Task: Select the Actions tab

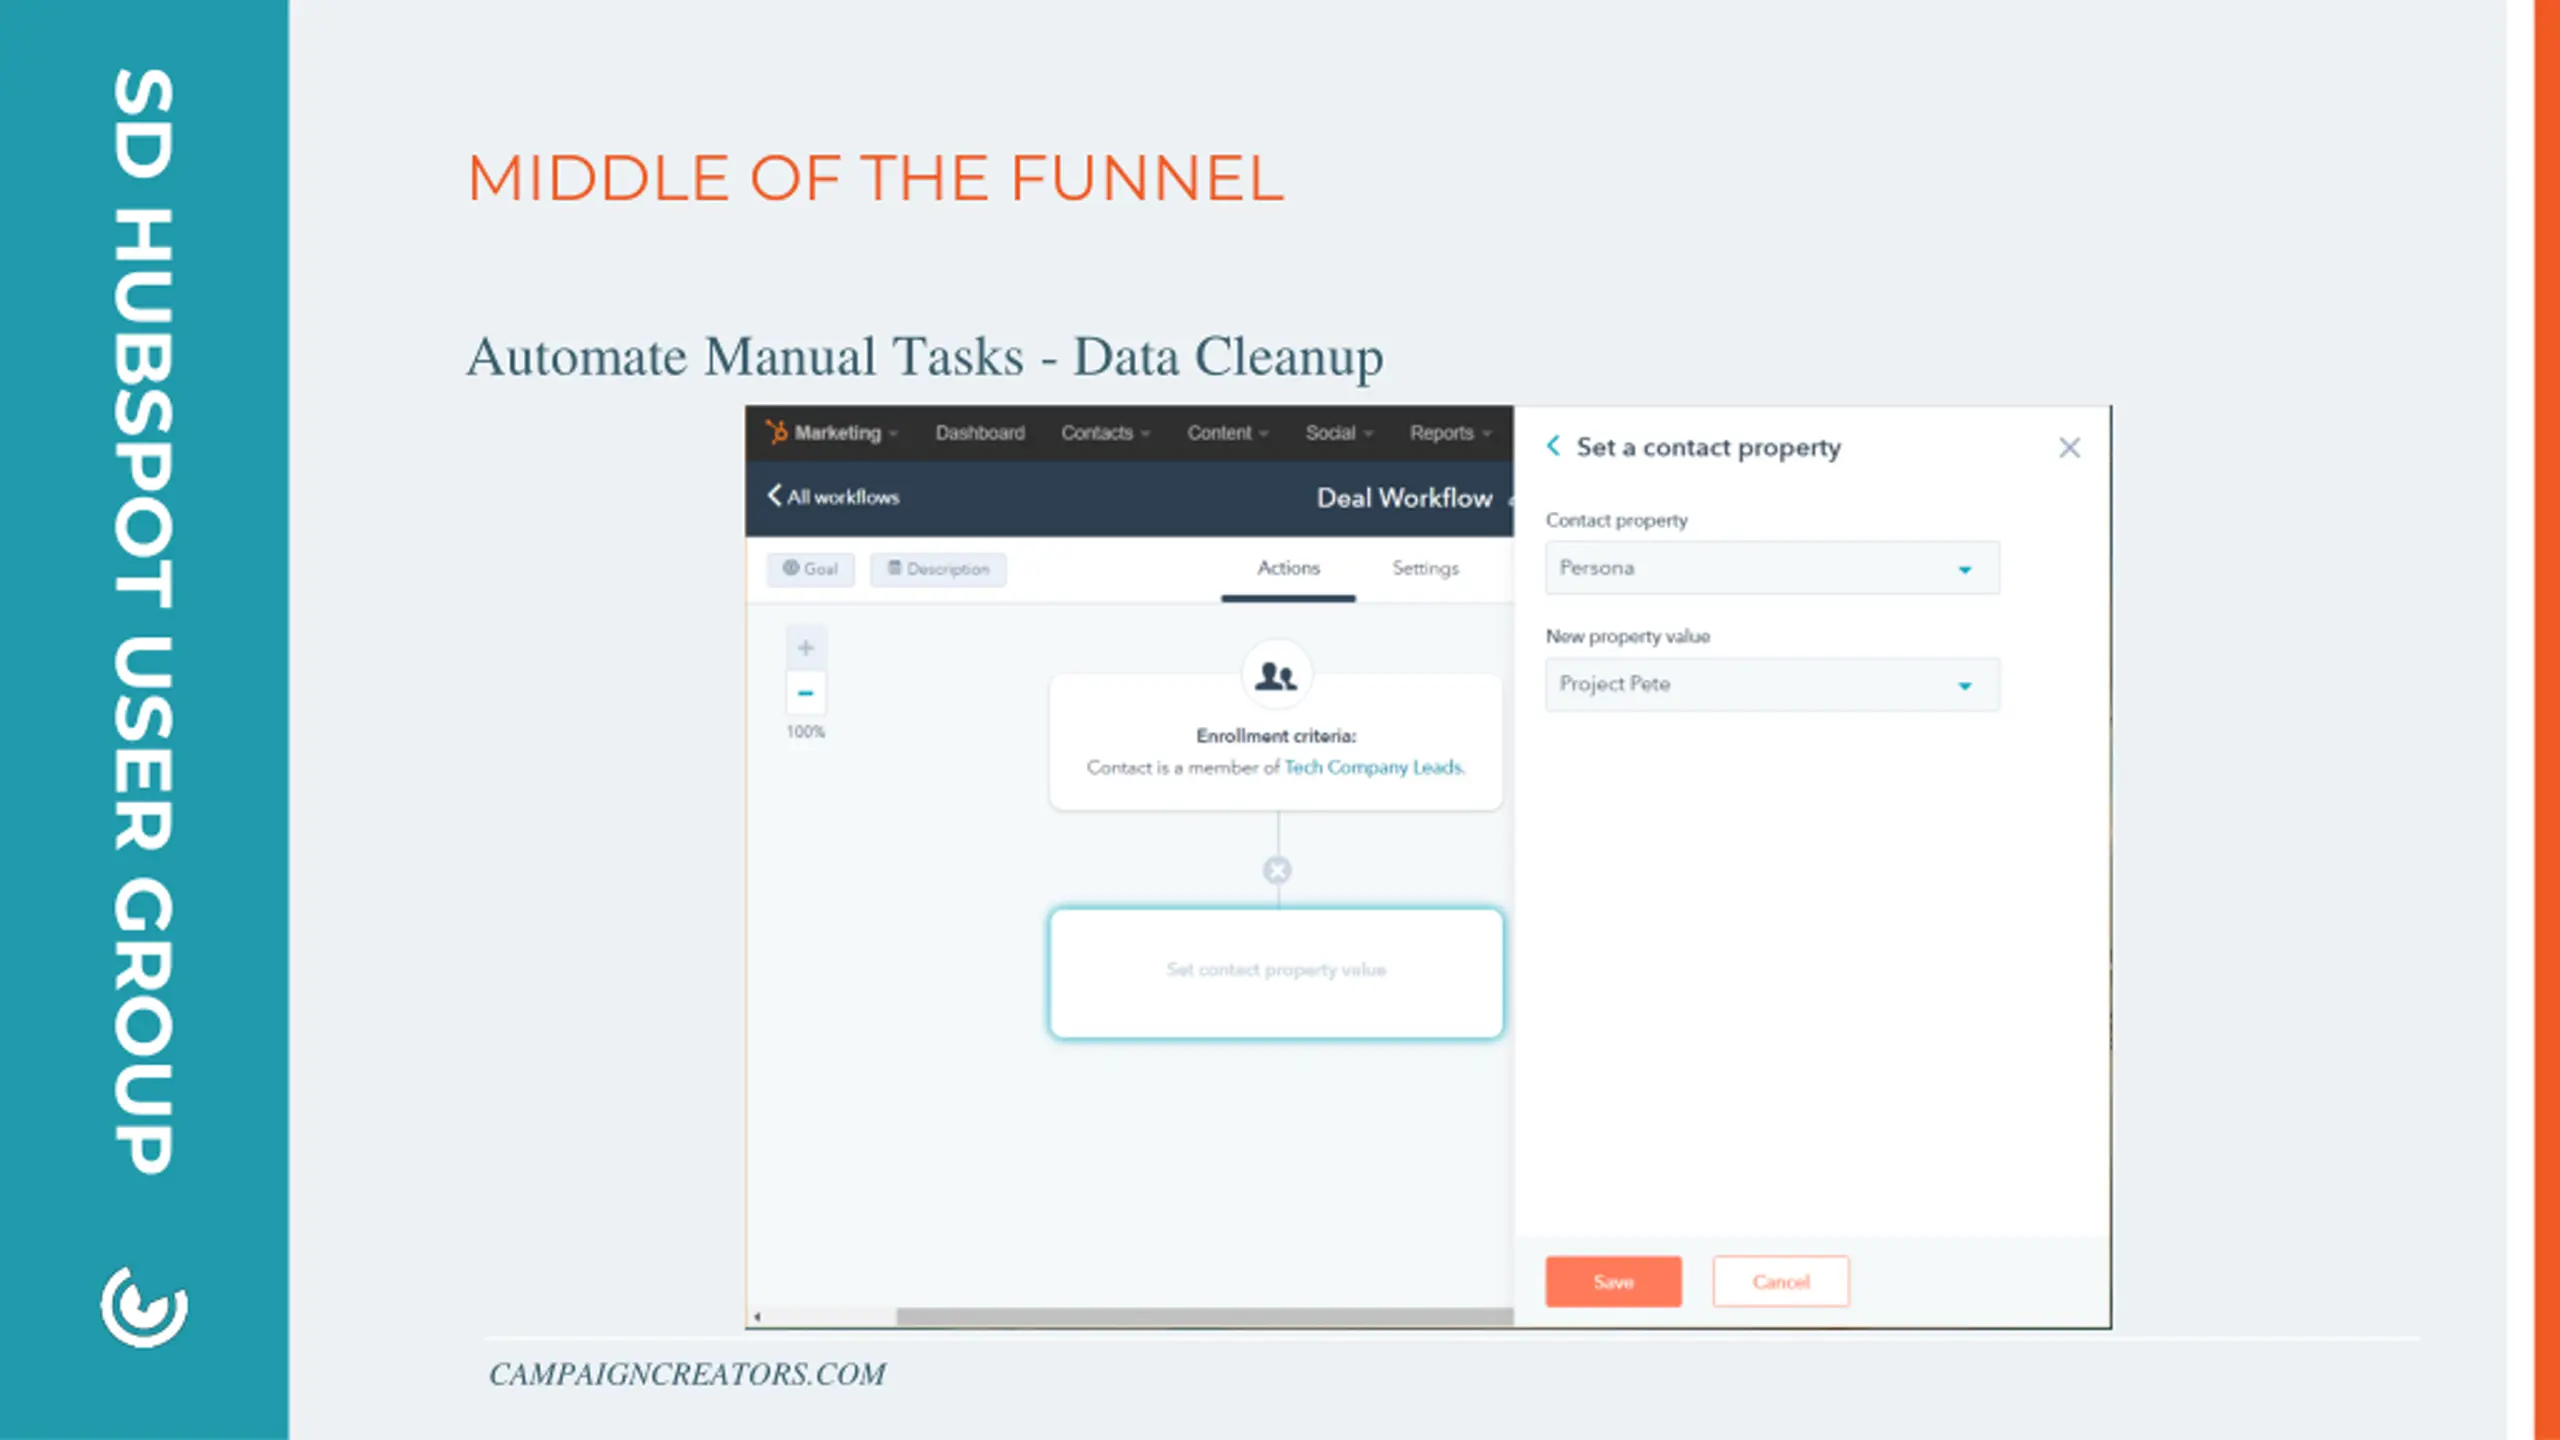Action: (x=1288, y=568)
